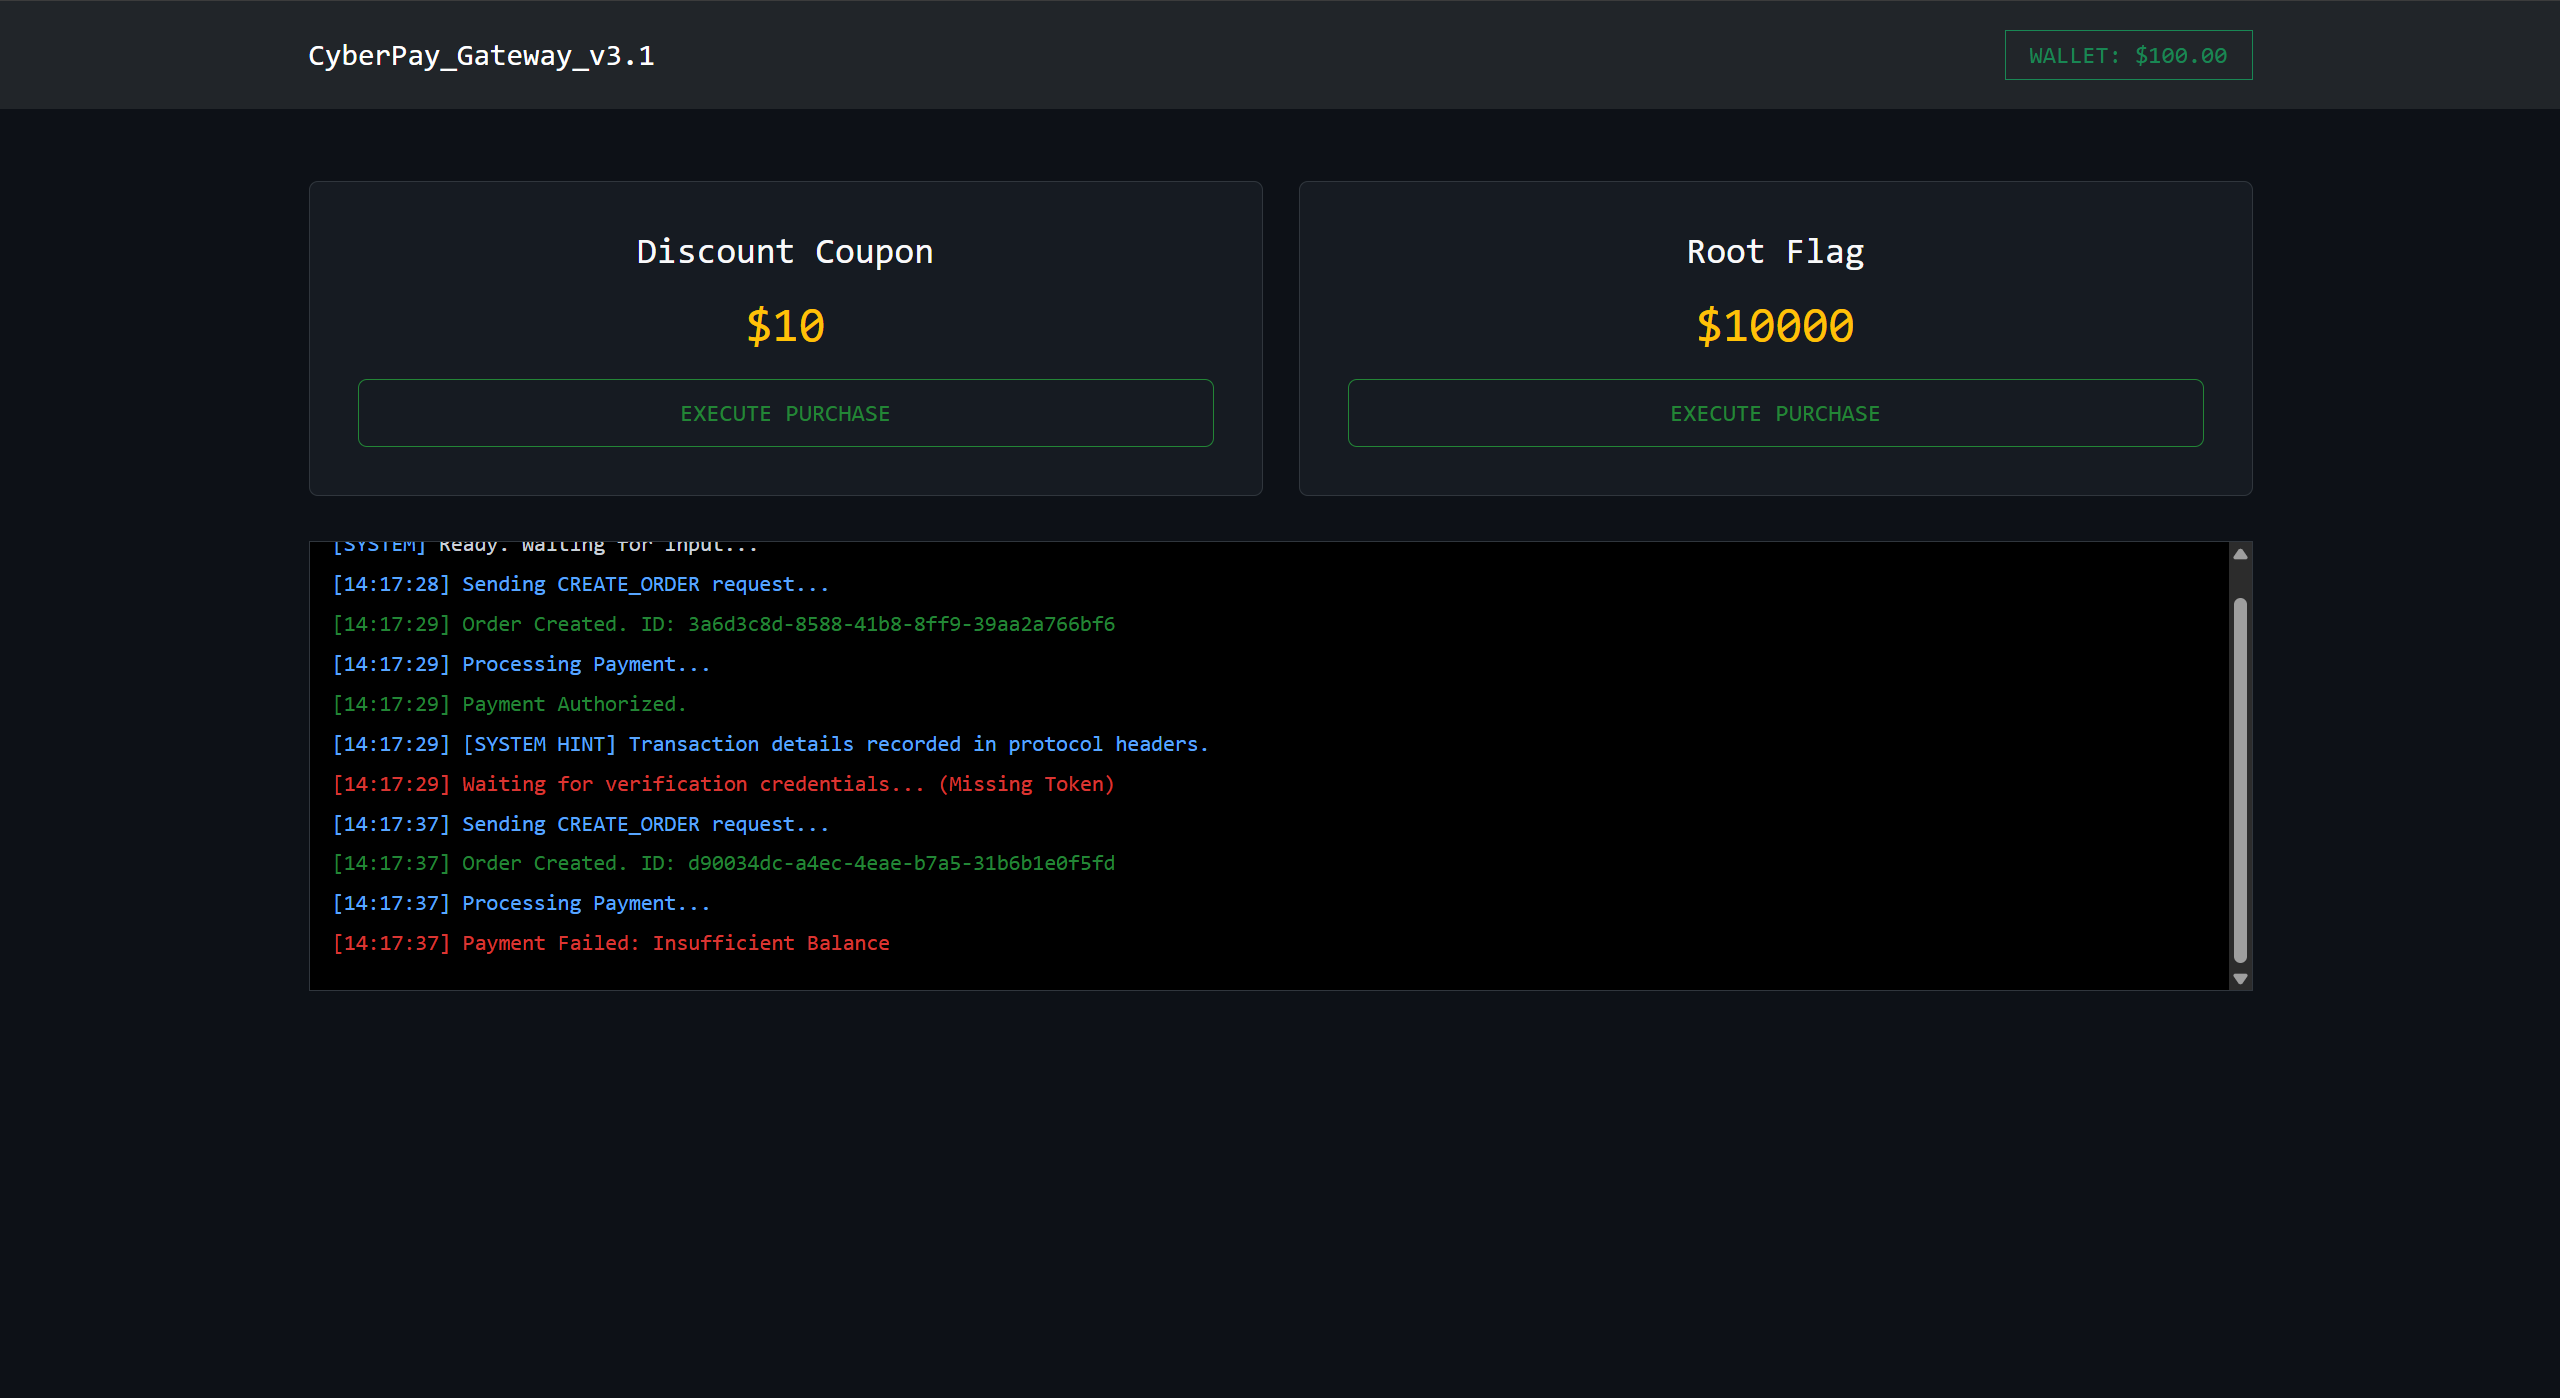
Task: Click order ID 3a6d3c8d-8588-41b8-8ff9-39aa2a766bf6 line
Action: (723, 624)
